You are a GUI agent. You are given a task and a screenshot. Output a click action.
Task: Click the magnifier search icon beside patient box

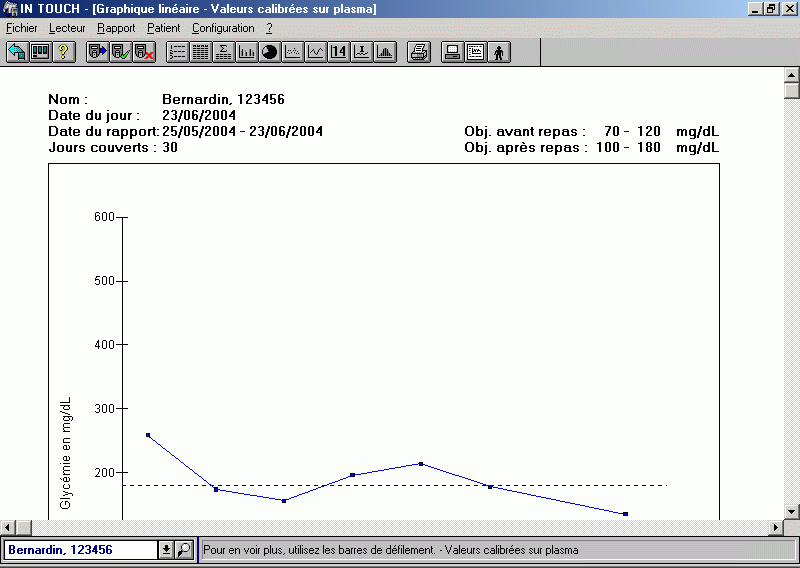click(184, 550)
